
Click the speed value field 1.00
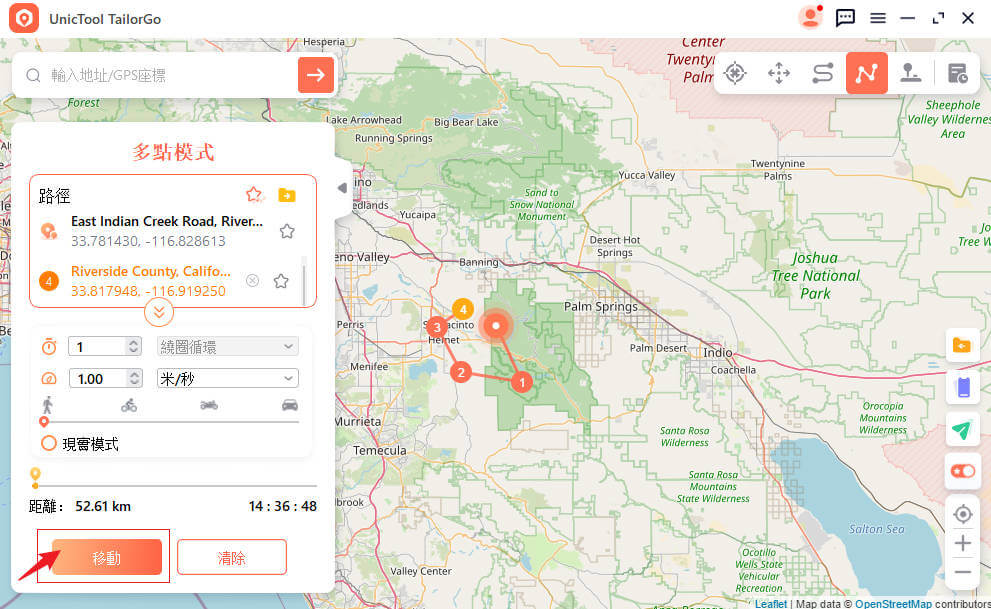(99, 378)
